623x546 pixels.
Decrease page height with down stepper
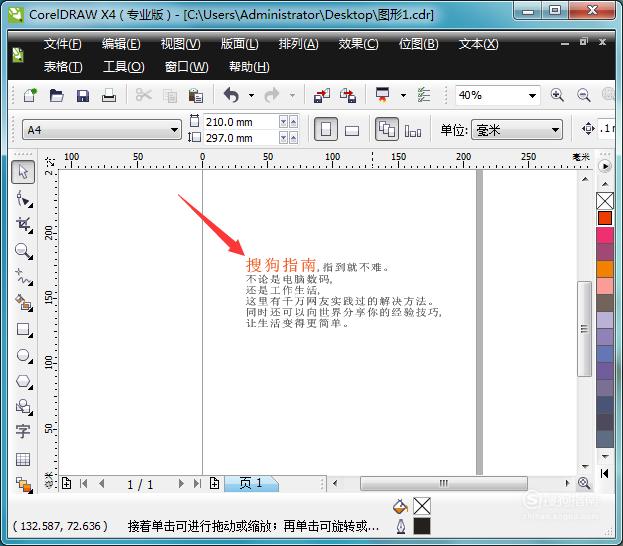point(283,138)
